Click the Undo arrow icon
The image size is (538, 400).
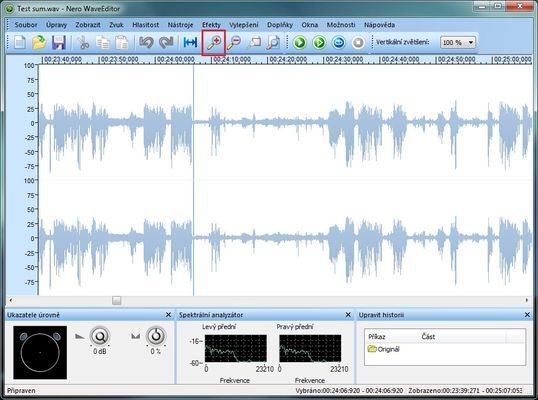click(146, 43)
